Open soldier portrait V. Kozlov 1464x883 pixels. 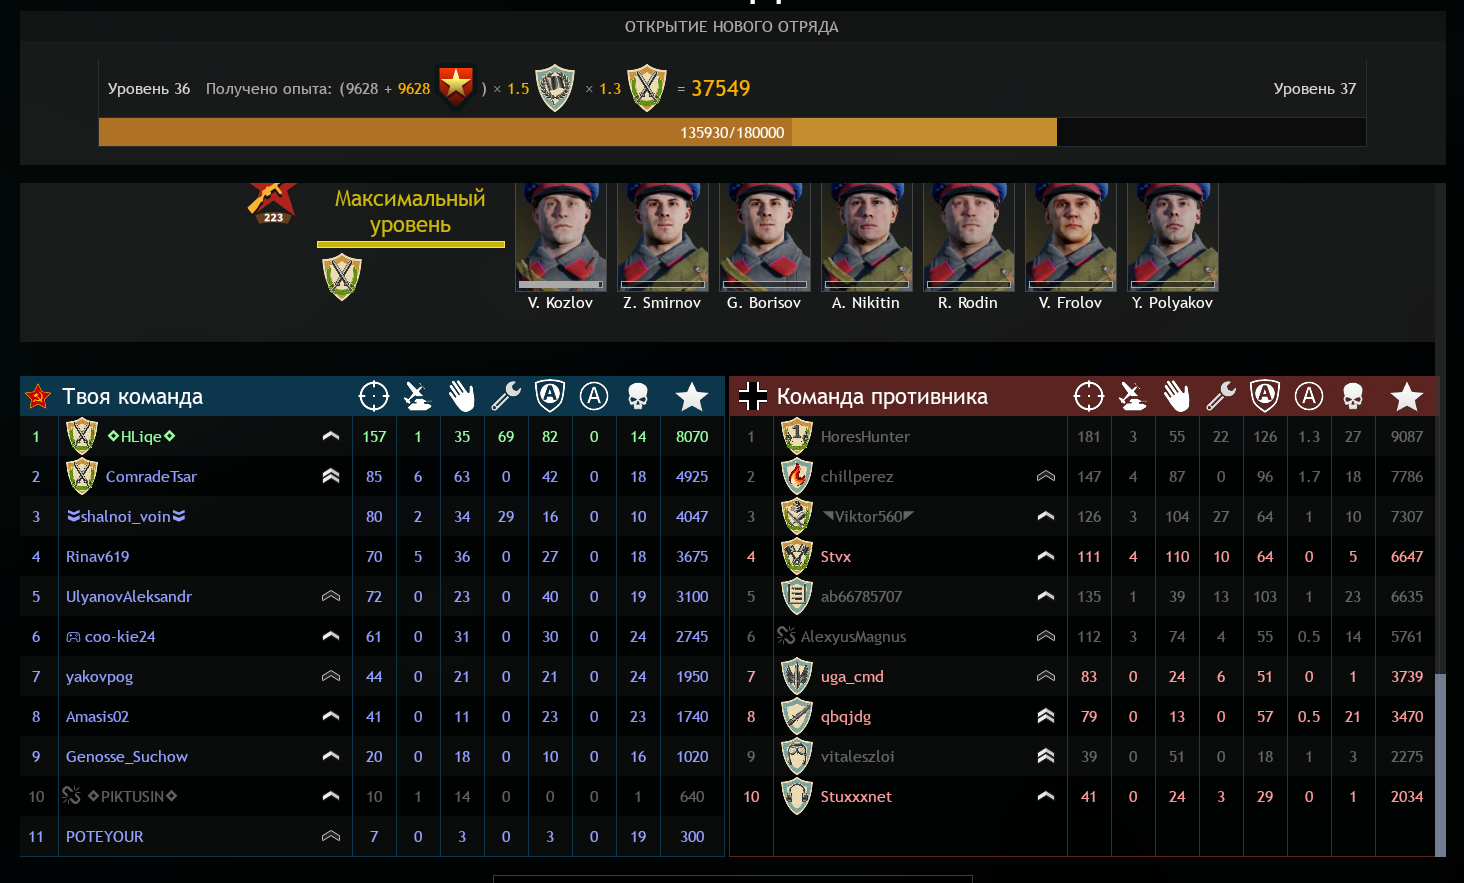coord(561,237)
